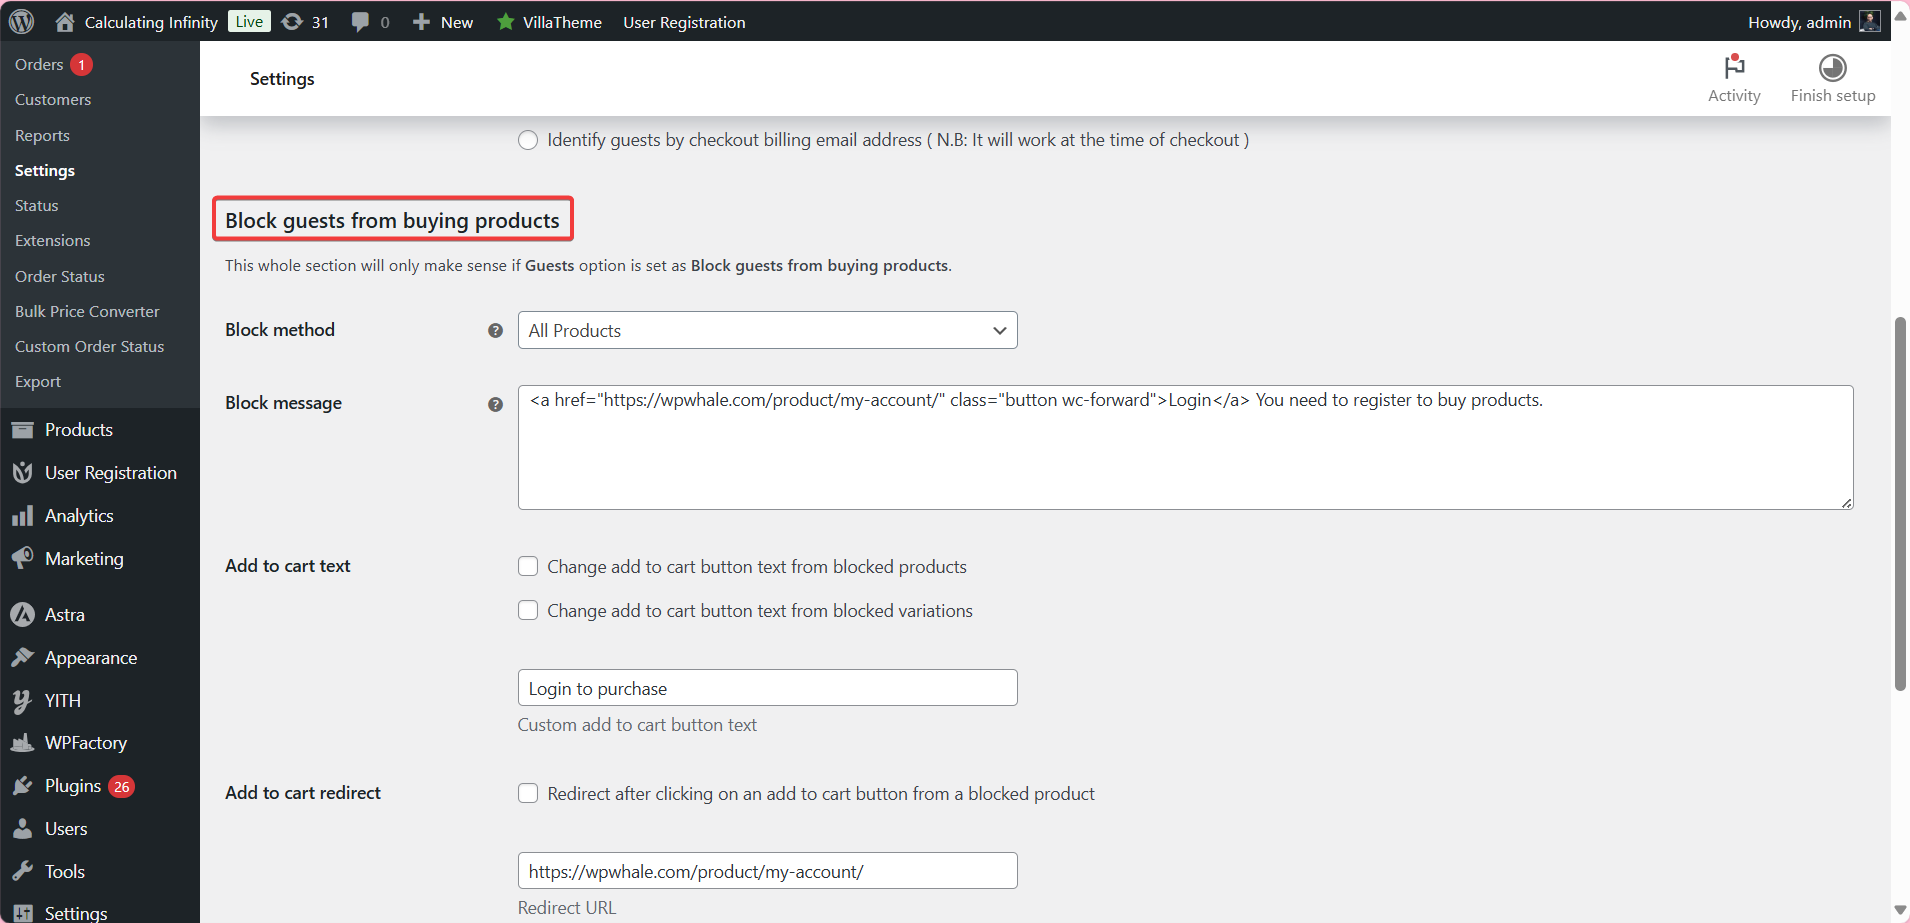This screenshot has height=923, width=1910.
Task: Click the VillaTheme star icon
Action: pos(506,21)
